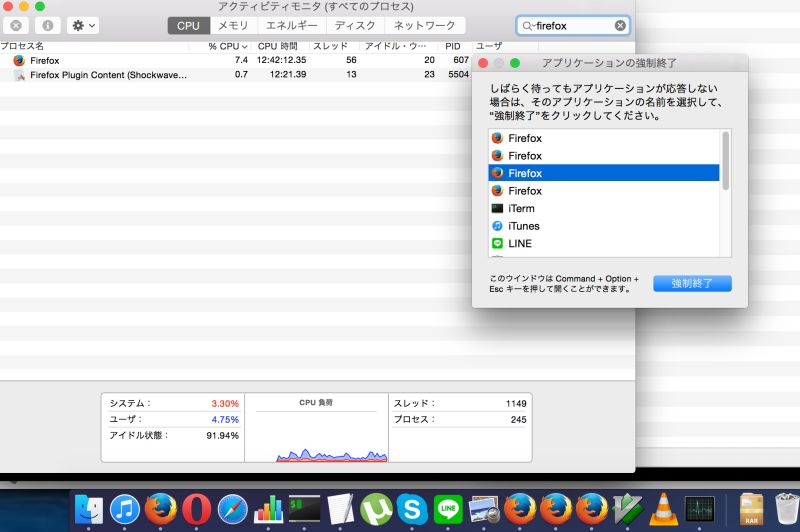Open iTerm terminal icon in Dock

[x=305, y=509]
